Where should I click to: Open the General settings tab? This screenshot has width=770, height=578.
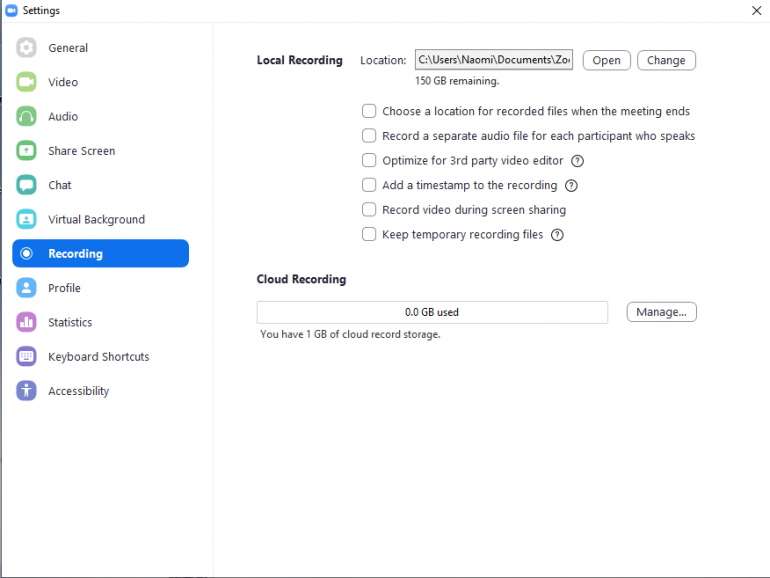[x=100, y=48]
